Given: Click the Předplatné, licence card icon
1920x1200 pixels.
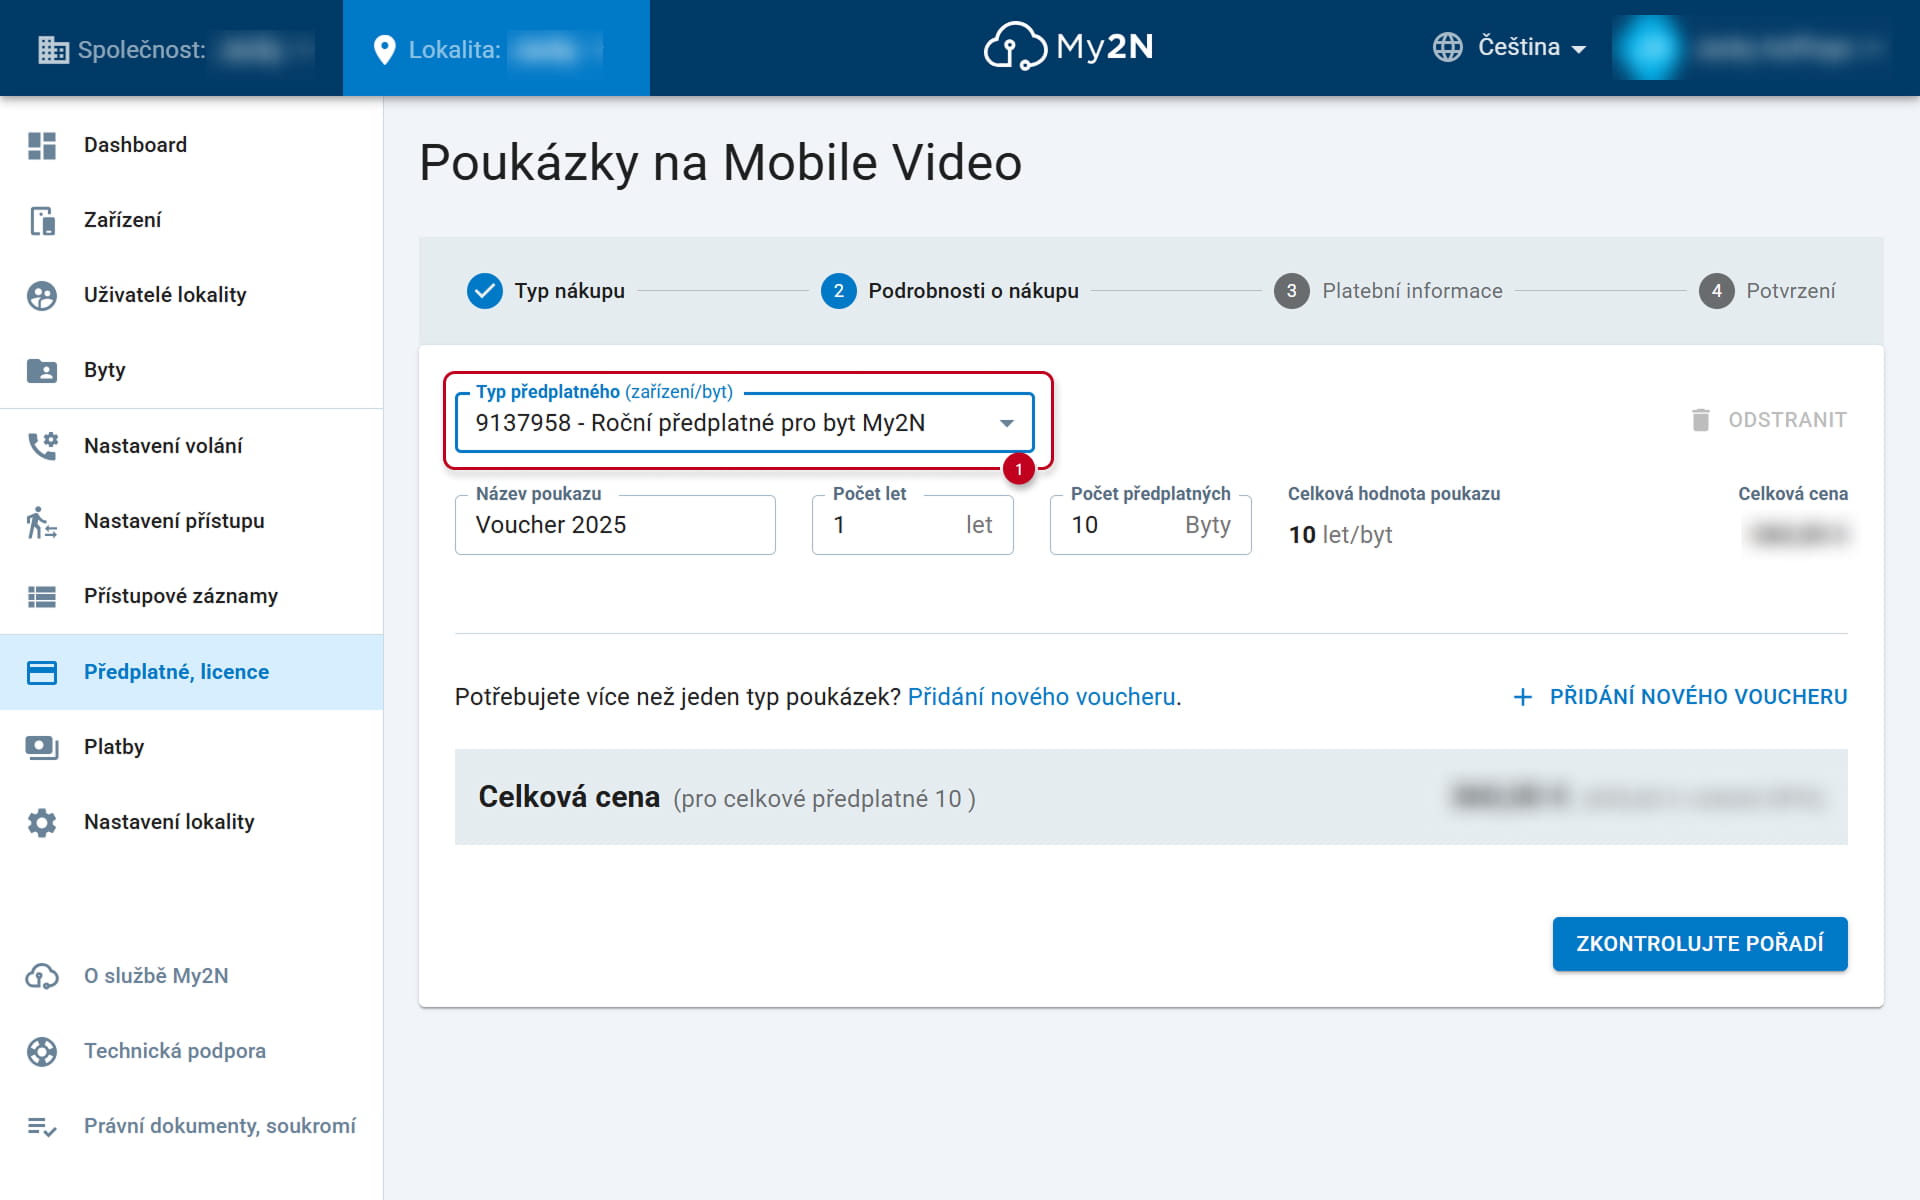Looking at the screenshot, I should tap(42, 672).
